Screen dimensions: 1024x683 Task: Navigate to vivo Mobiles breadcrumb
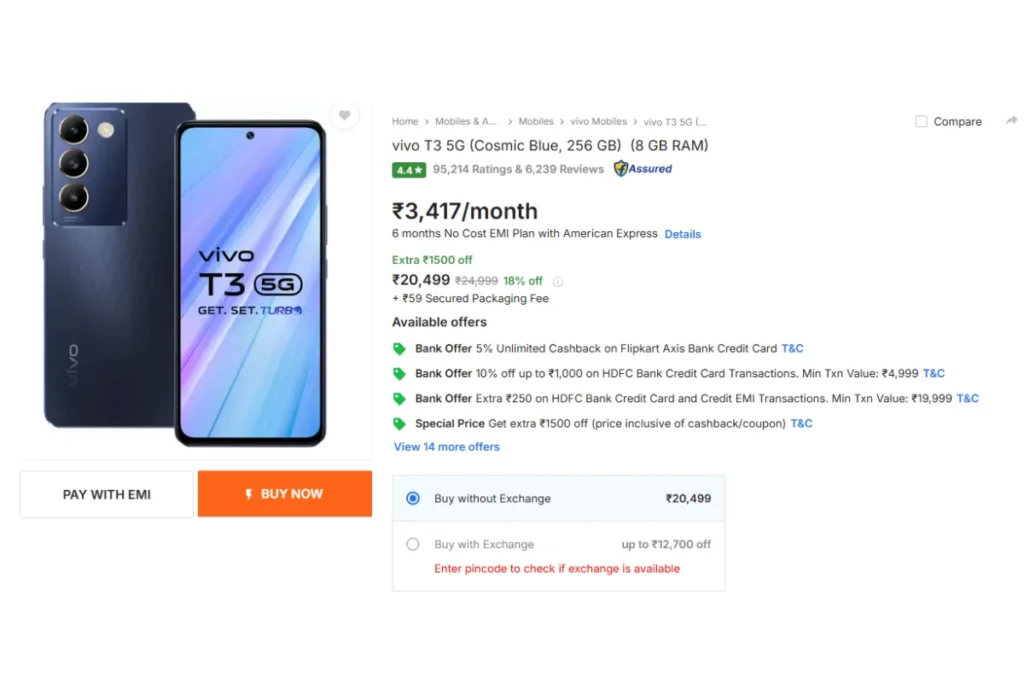[598, 121]
